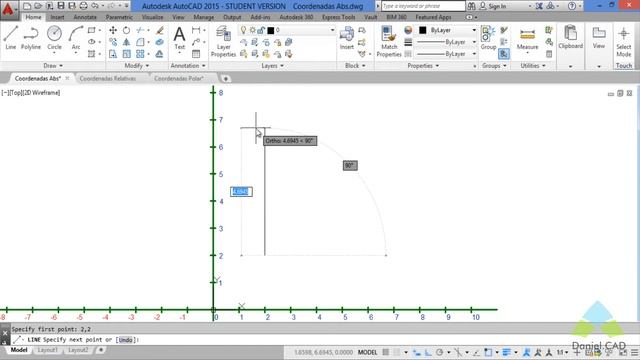Select the Line tool
The width and height of the screenshot is (640, 360).
click(x=11, y=38)
